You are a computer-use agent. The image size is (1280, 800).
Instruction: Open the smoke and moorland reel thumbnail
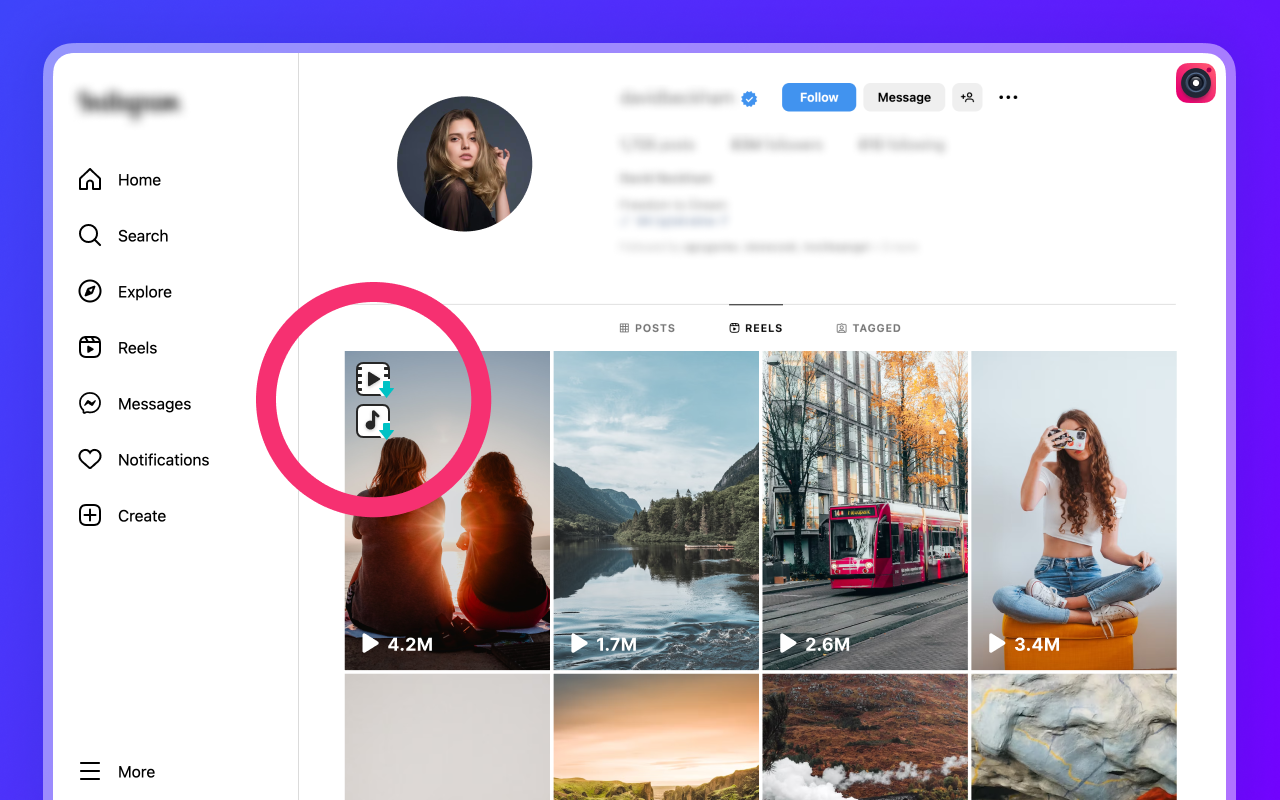click(x=865, y=737)
